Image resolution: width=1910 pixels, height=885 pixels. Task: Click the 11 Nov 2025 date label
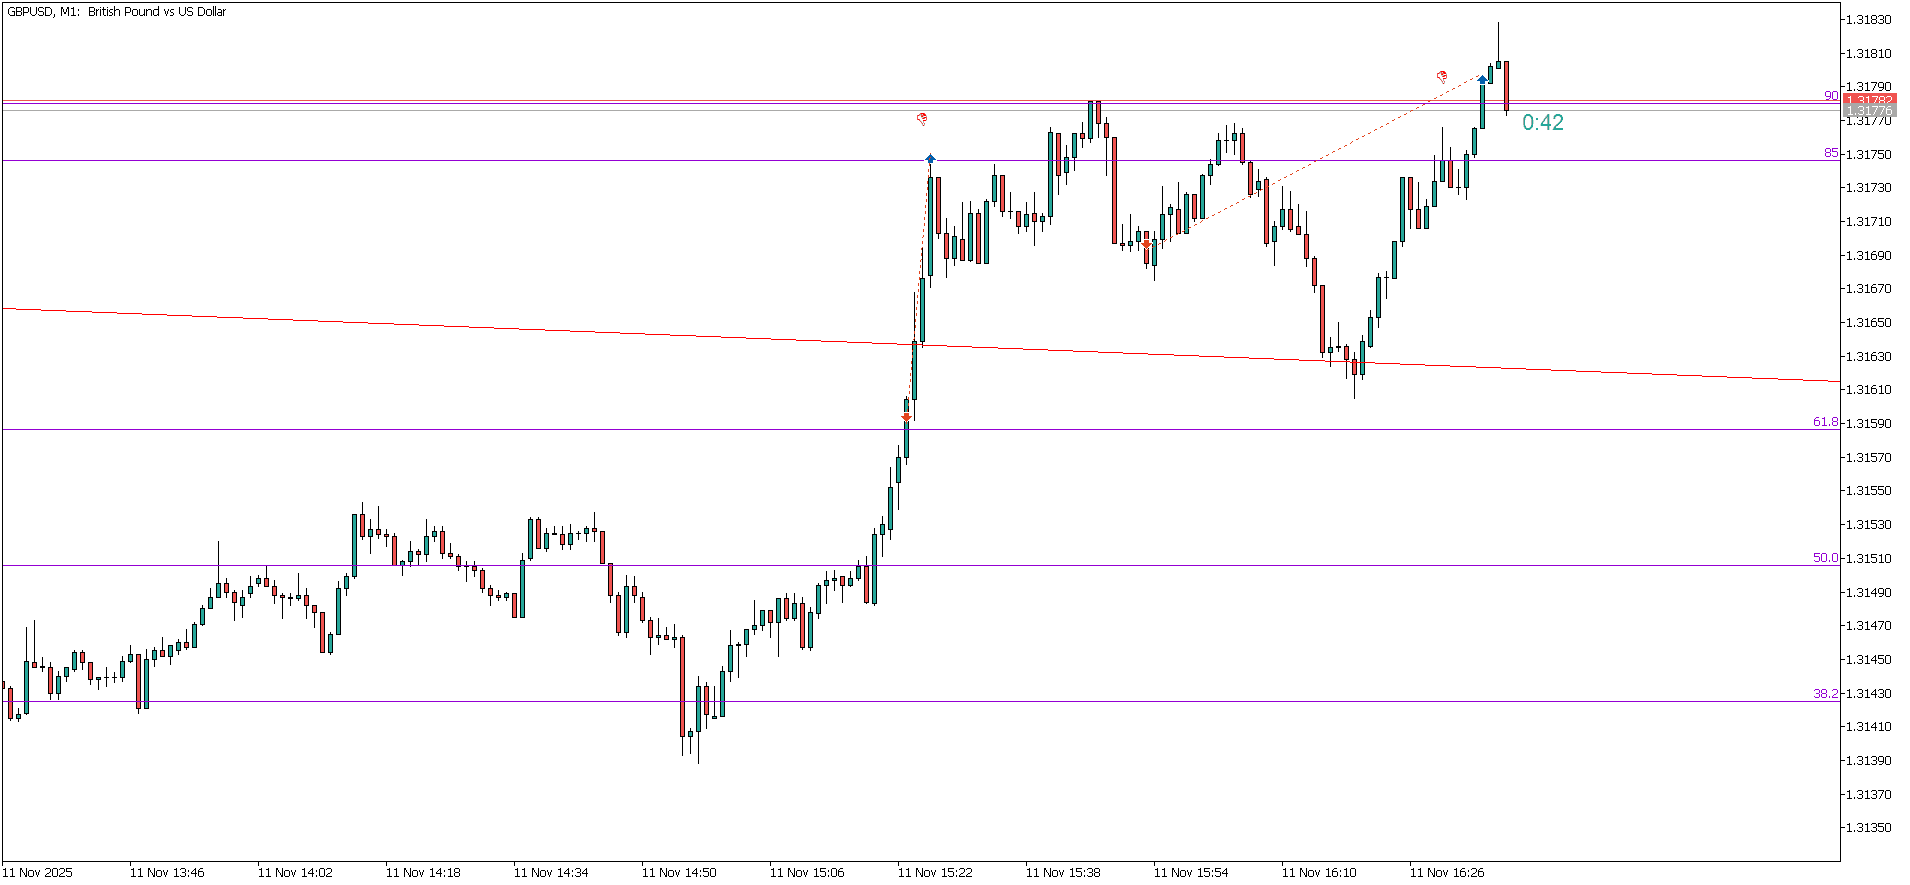(x=38, y=872)
